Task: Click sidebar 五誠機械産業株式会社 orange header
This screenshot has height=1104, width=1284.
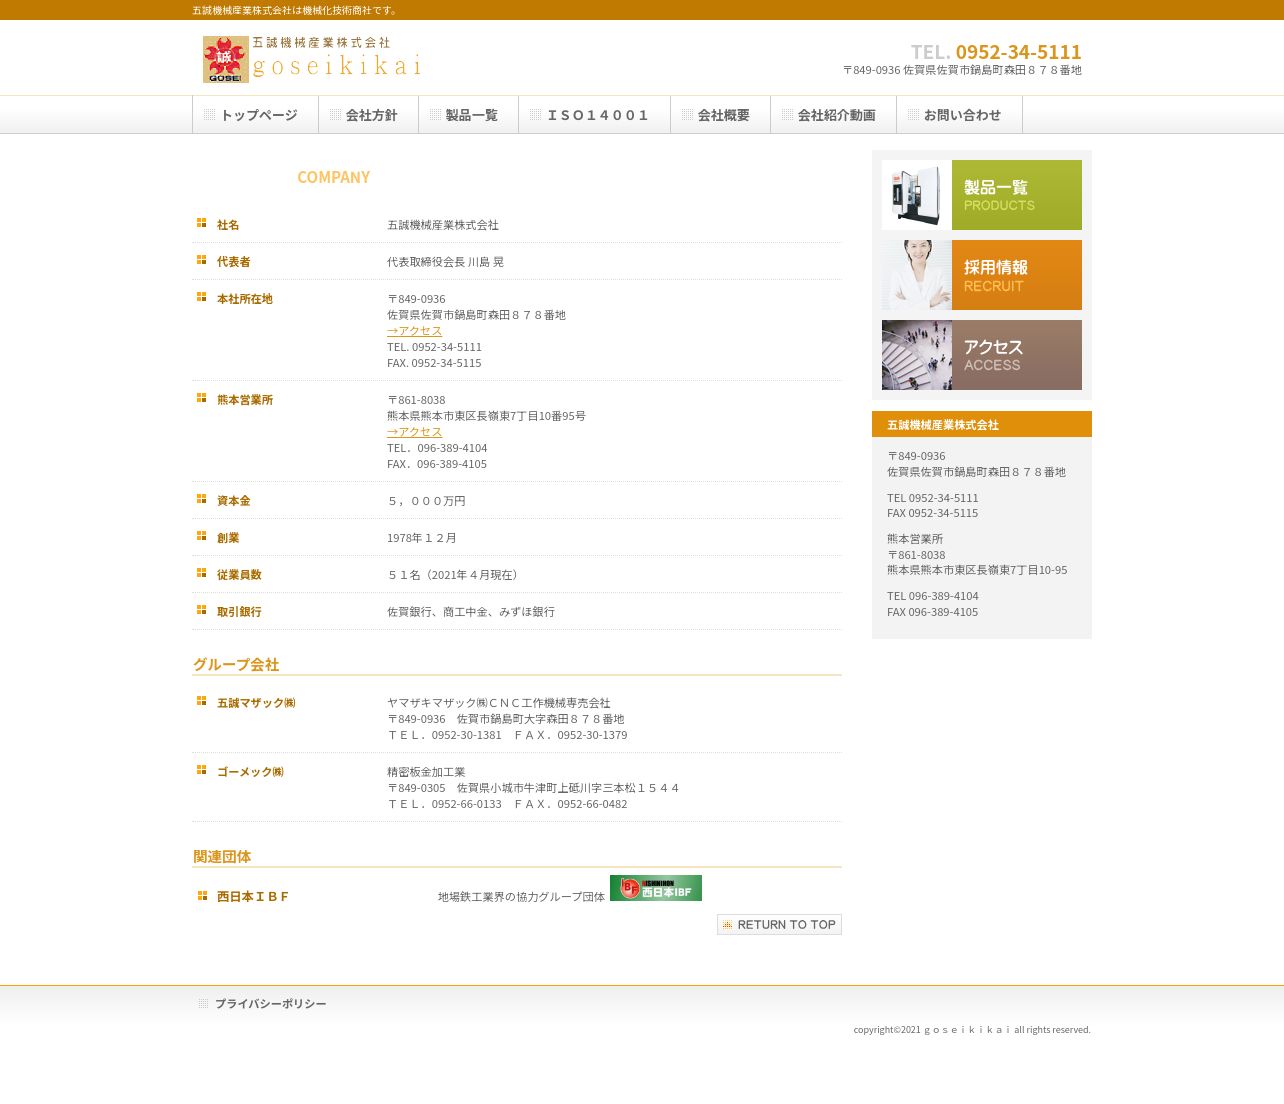Action: coord(982,424)
